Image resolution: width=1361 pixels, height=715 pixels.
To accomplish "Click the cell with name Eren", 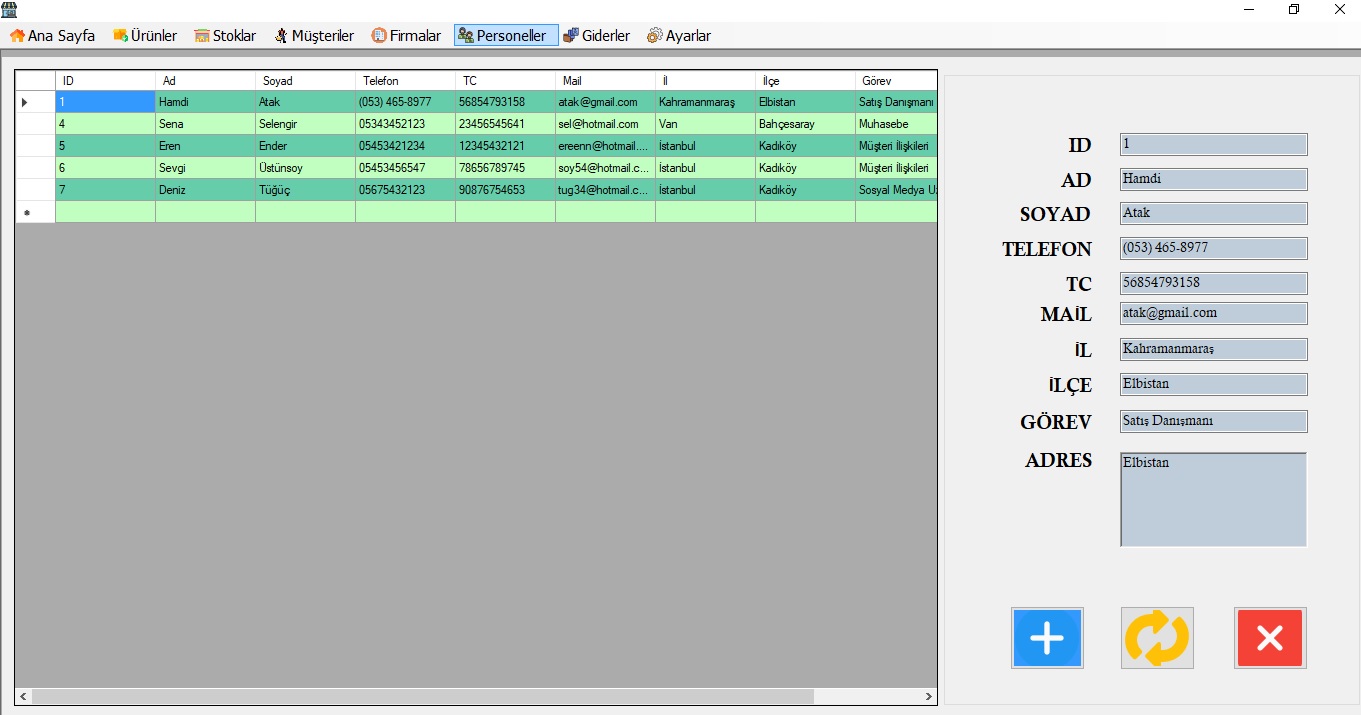I will [x=205, y=146].
